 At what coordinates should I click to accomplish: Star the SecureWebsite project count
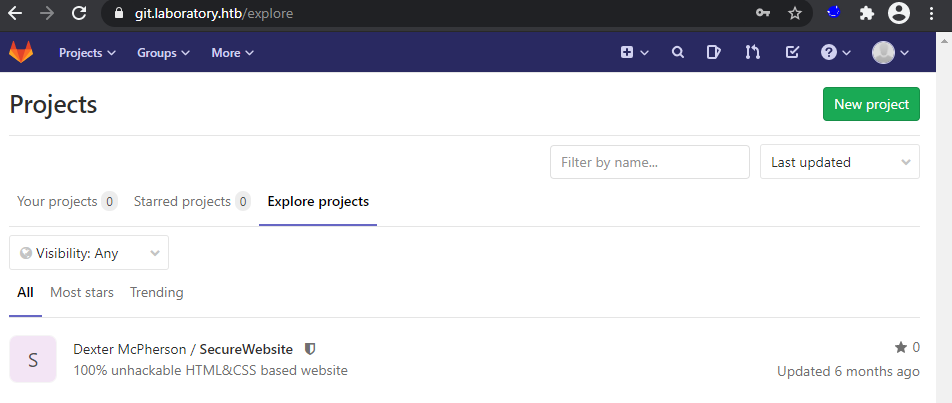(907, 347)
